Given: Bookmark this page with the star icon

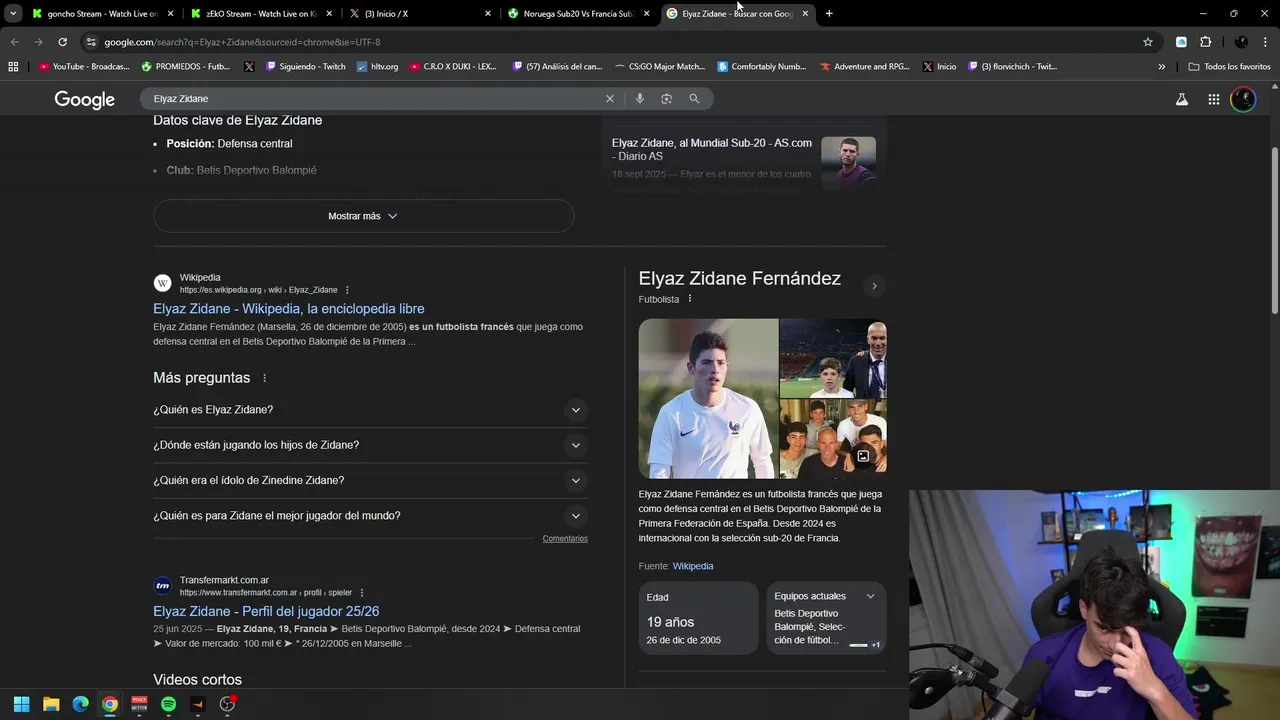Looking at the screenshot, I should pos(1148,42).
